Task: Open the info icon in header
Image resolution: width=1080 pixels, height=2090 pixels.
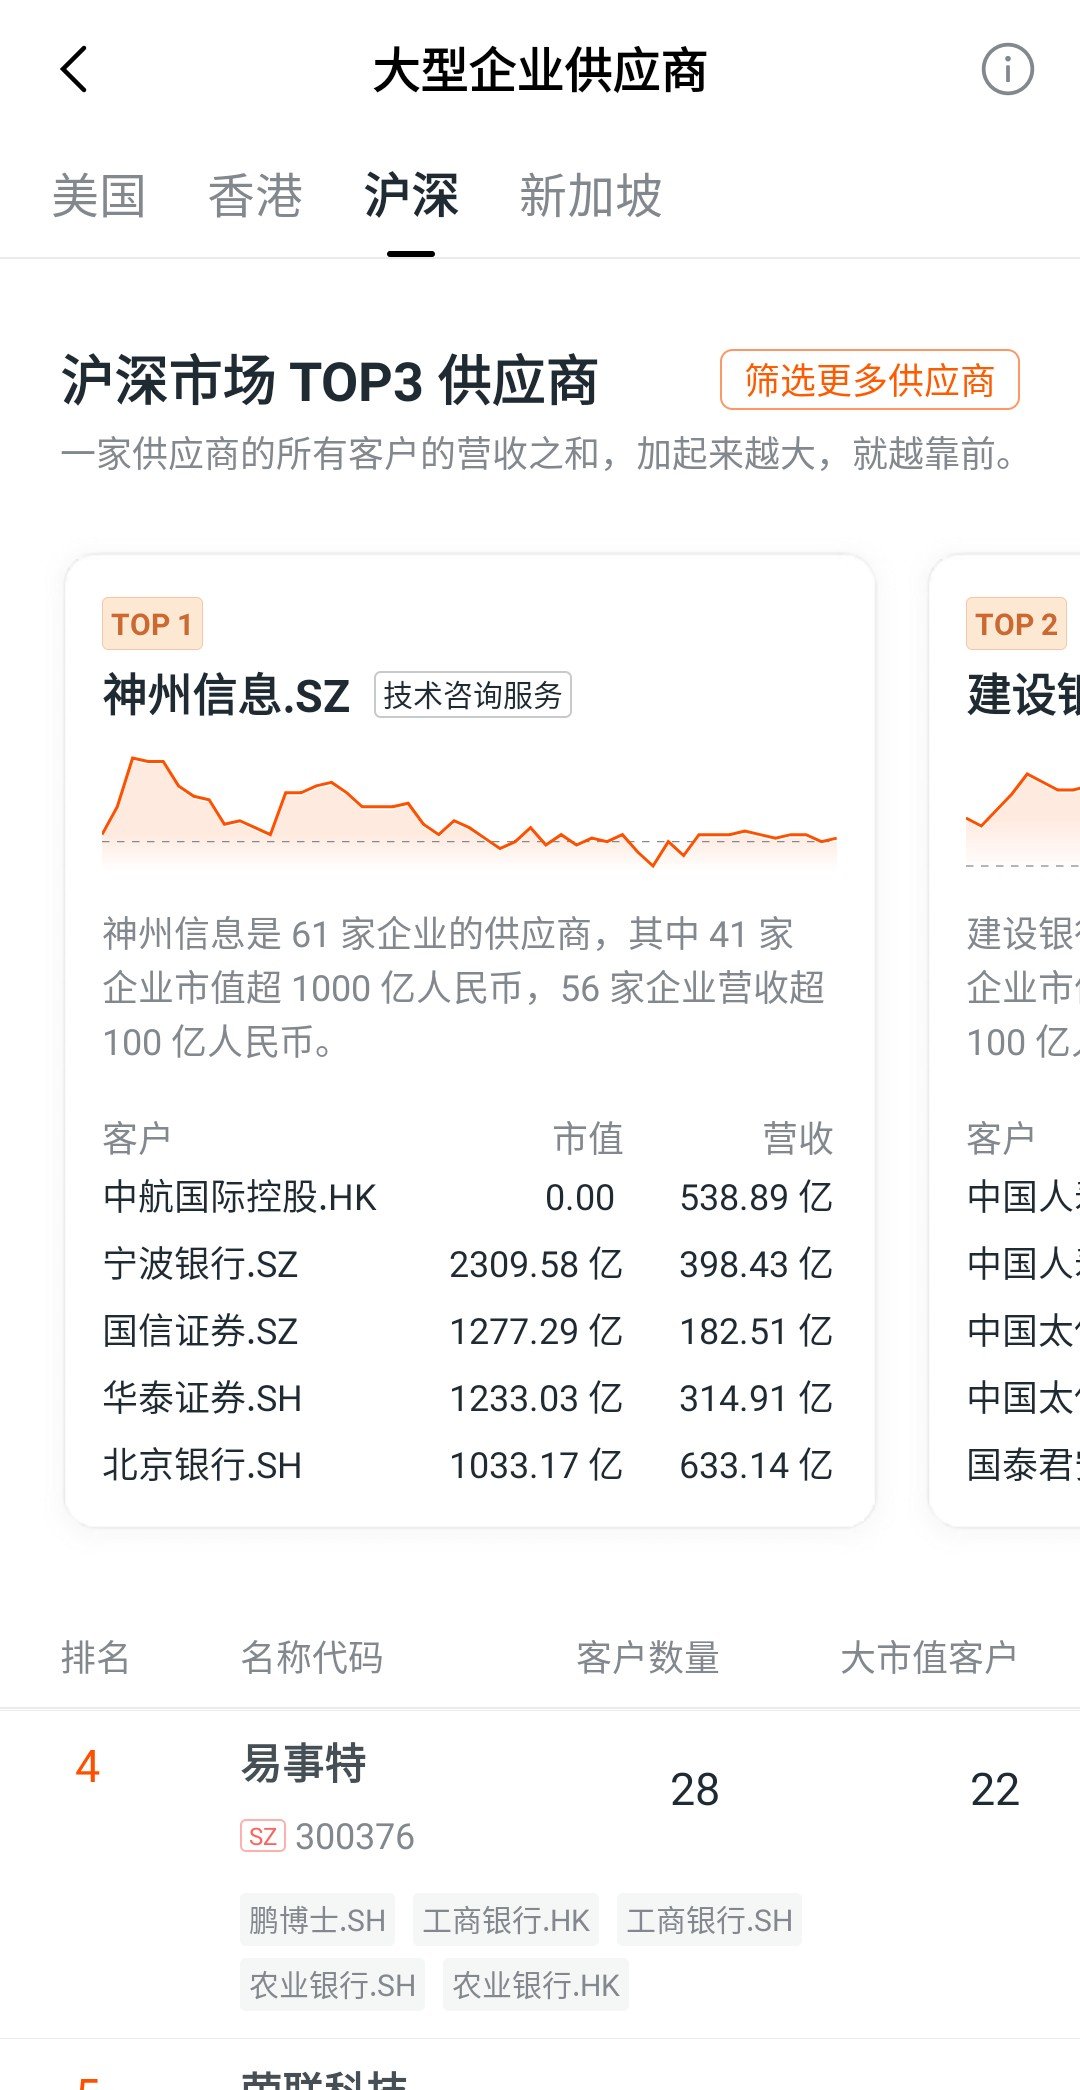Action: coord(1006,70)
